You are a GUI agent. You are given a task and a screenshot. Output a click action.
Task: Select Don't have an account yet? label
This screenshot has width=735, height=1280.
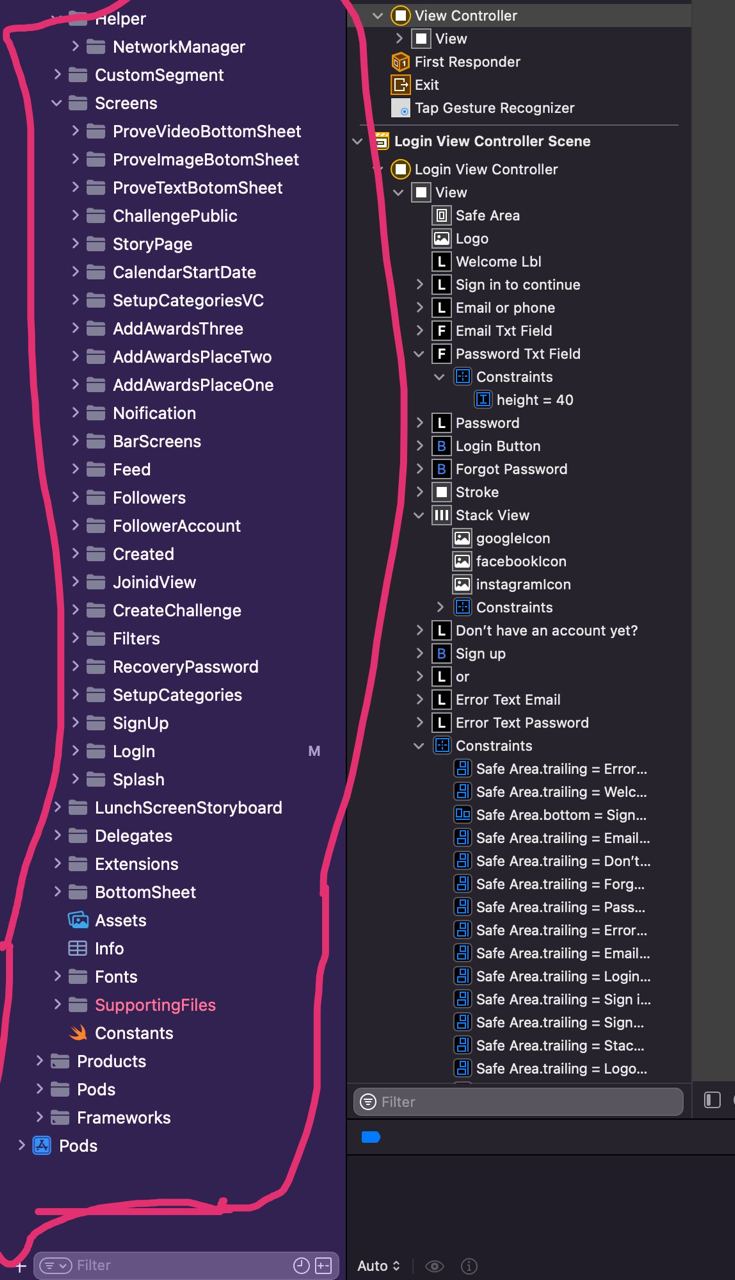[x=547, y=630]
